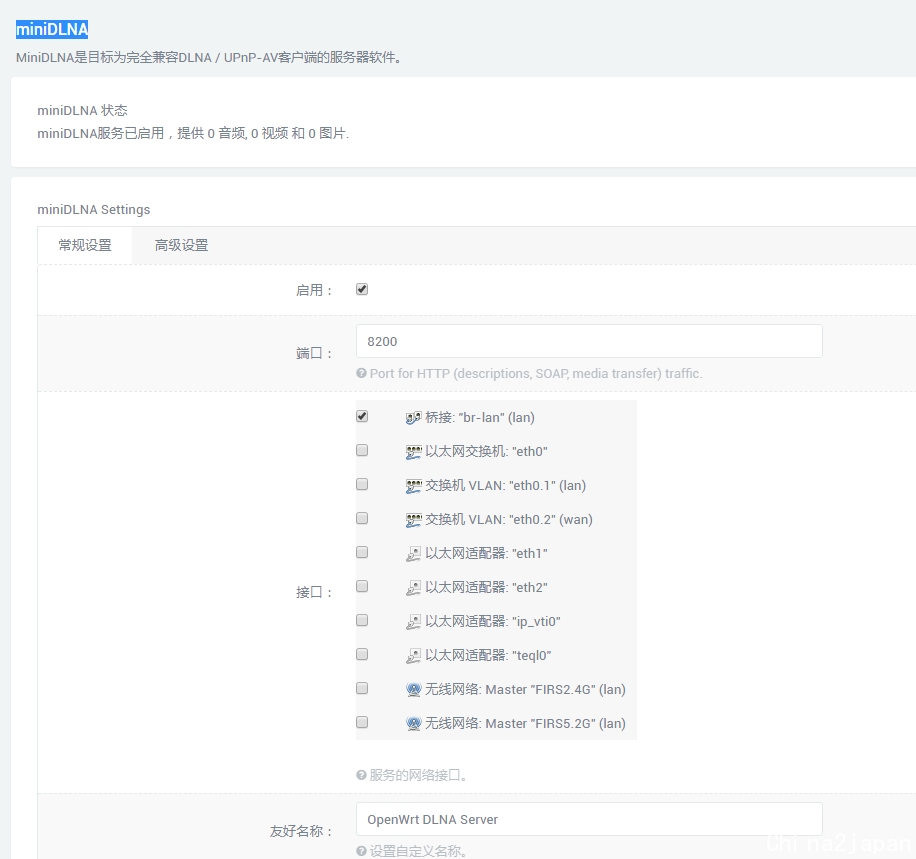Viewport: 916px width, 859px height.
Task: Click the Ethernet adapter icon beside eth1
Action: pos(413,553)
